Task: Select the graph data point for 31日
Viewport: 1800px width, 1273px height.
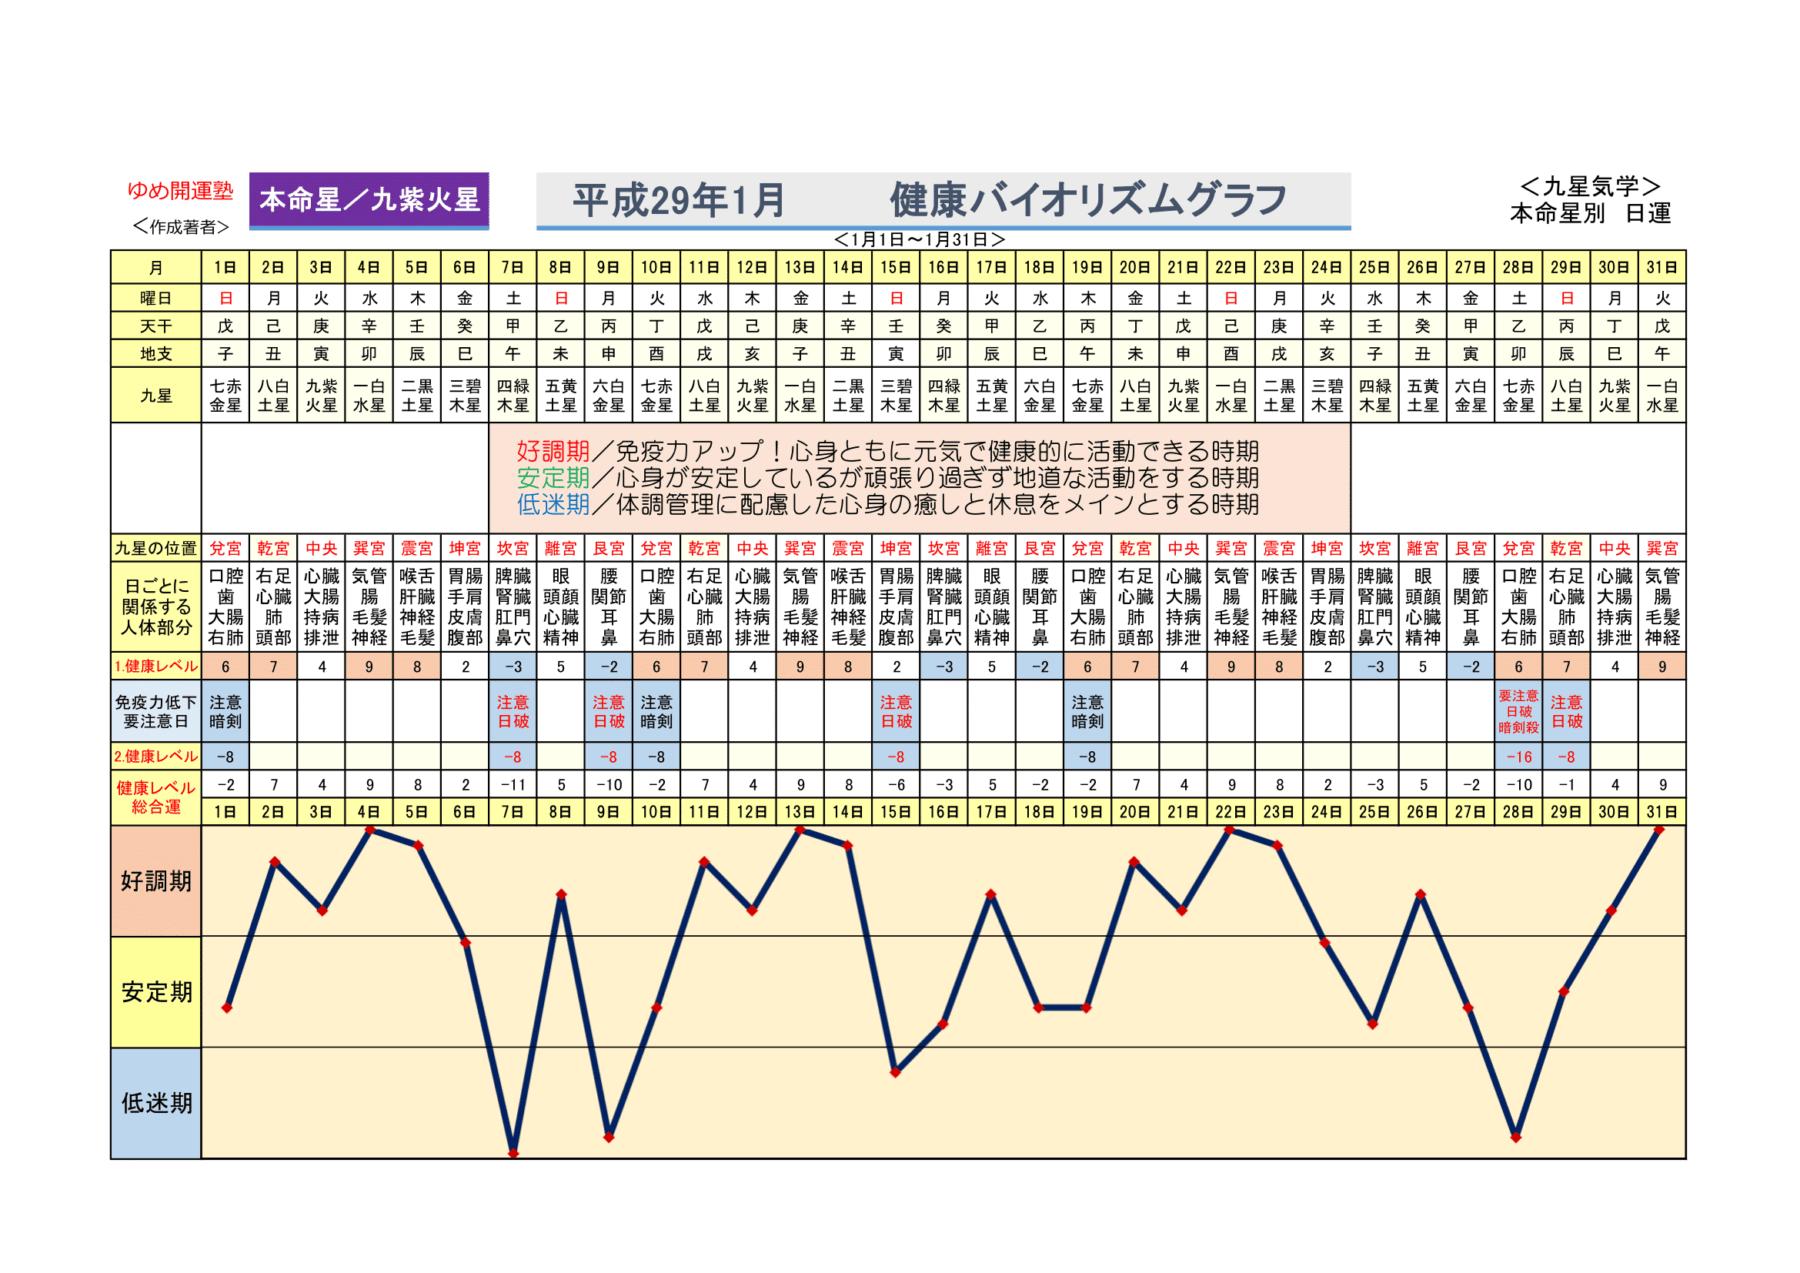Action: tap(1661, 829)
